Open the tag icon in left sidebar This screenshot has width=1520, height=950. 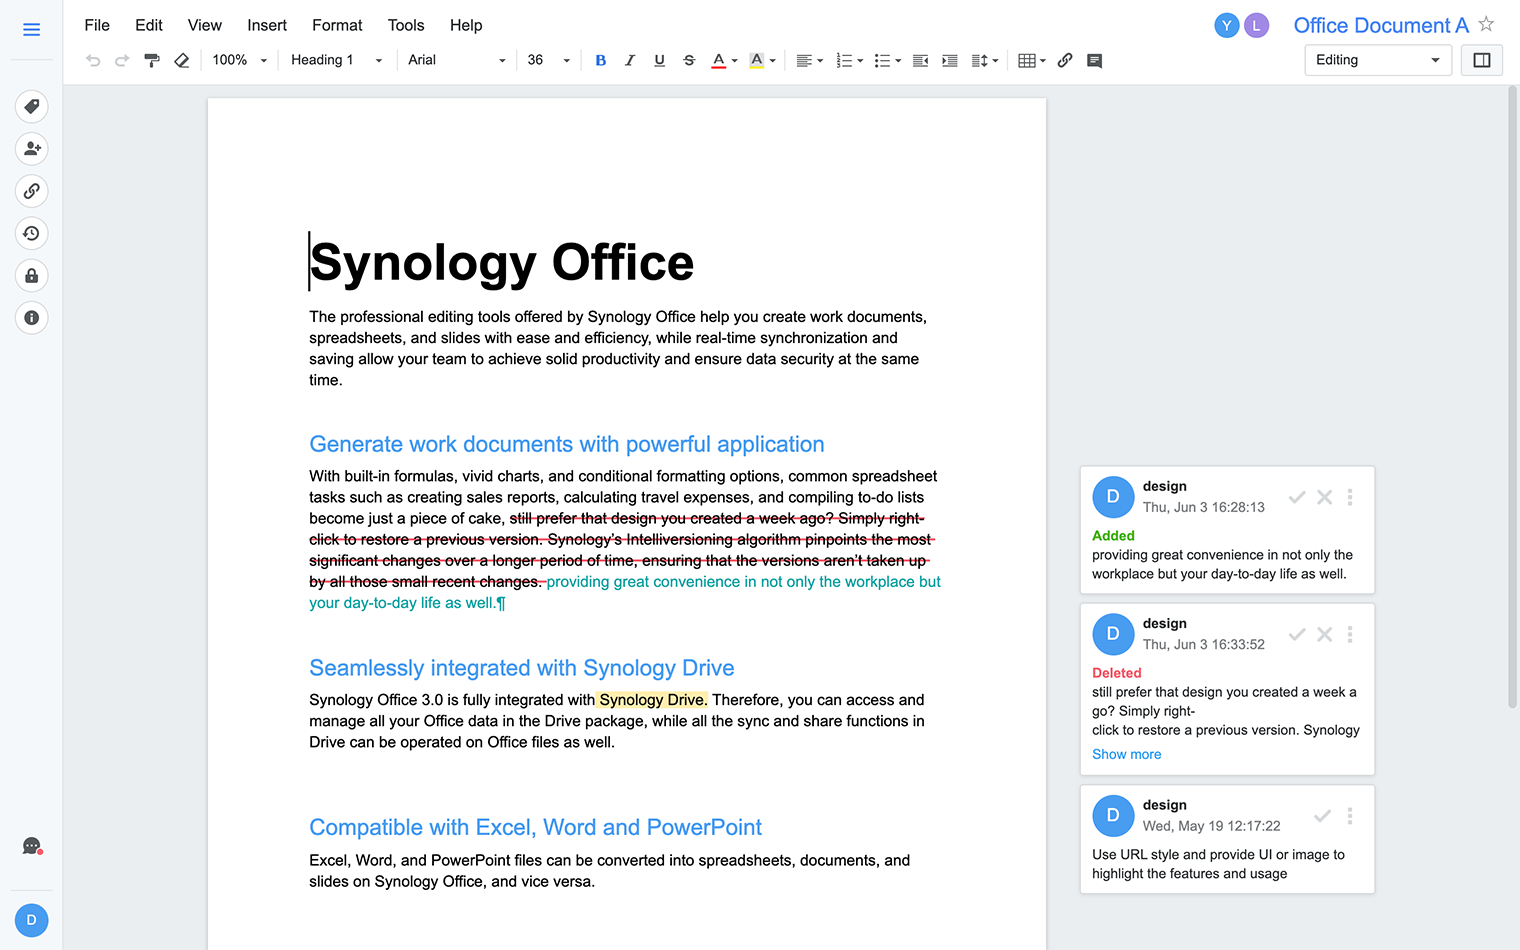tap(32, 107)
